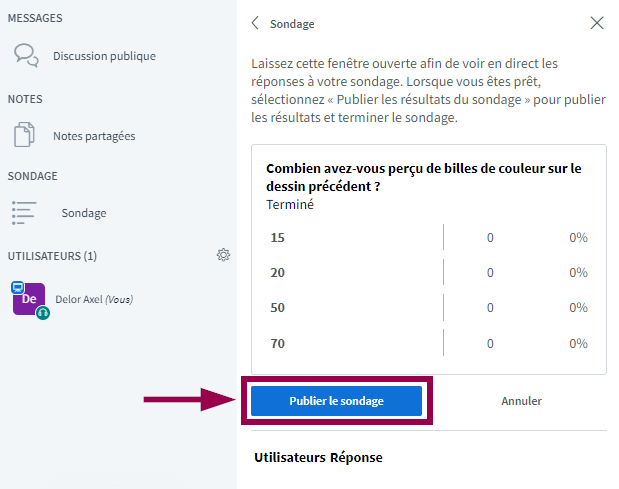Click the Utilisateurs Réponse header

(318, 457)
